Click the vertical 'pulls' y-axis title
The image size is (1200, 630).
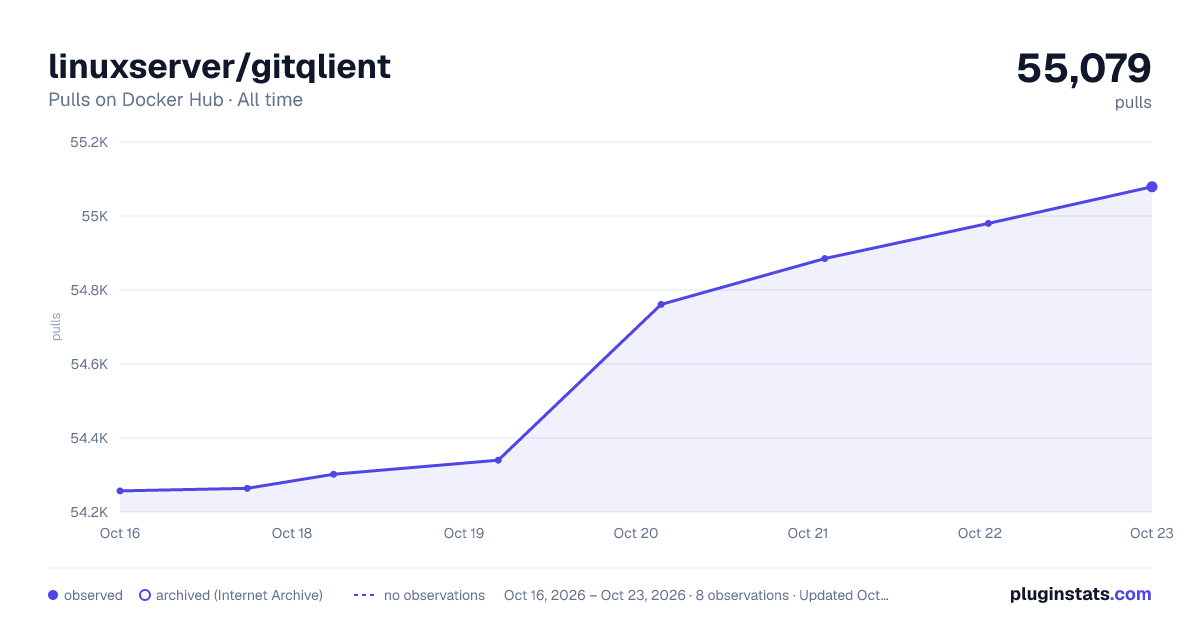click(56, 327)
